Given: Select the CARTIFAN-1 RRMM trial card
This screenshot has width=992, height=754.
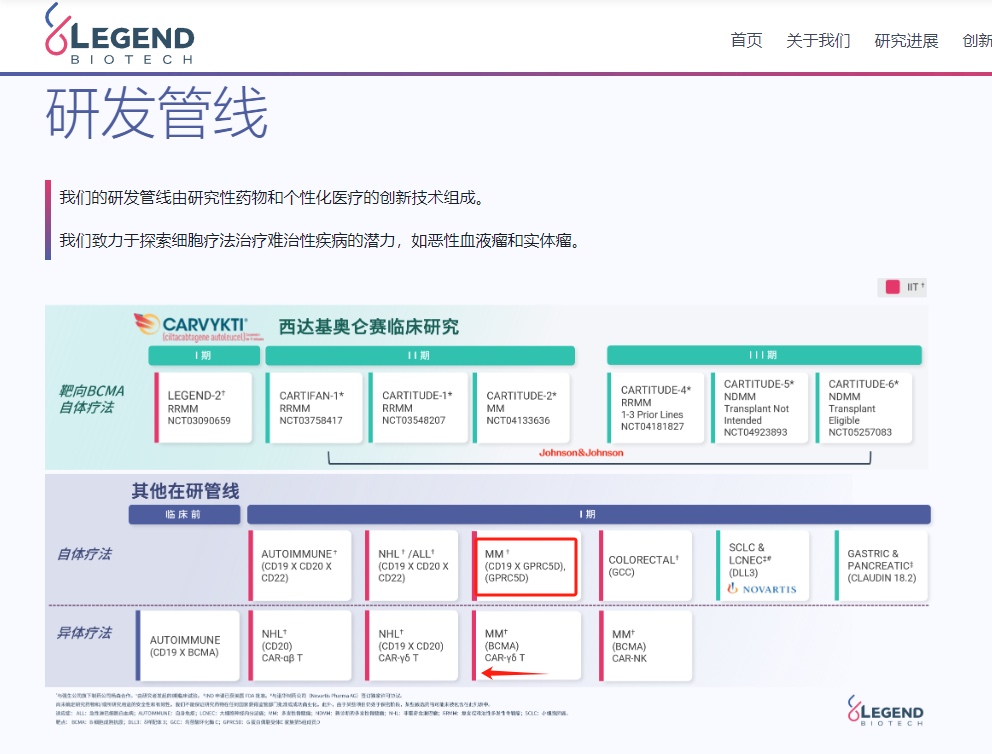Looking at the screenshot, I should point(314,407).
